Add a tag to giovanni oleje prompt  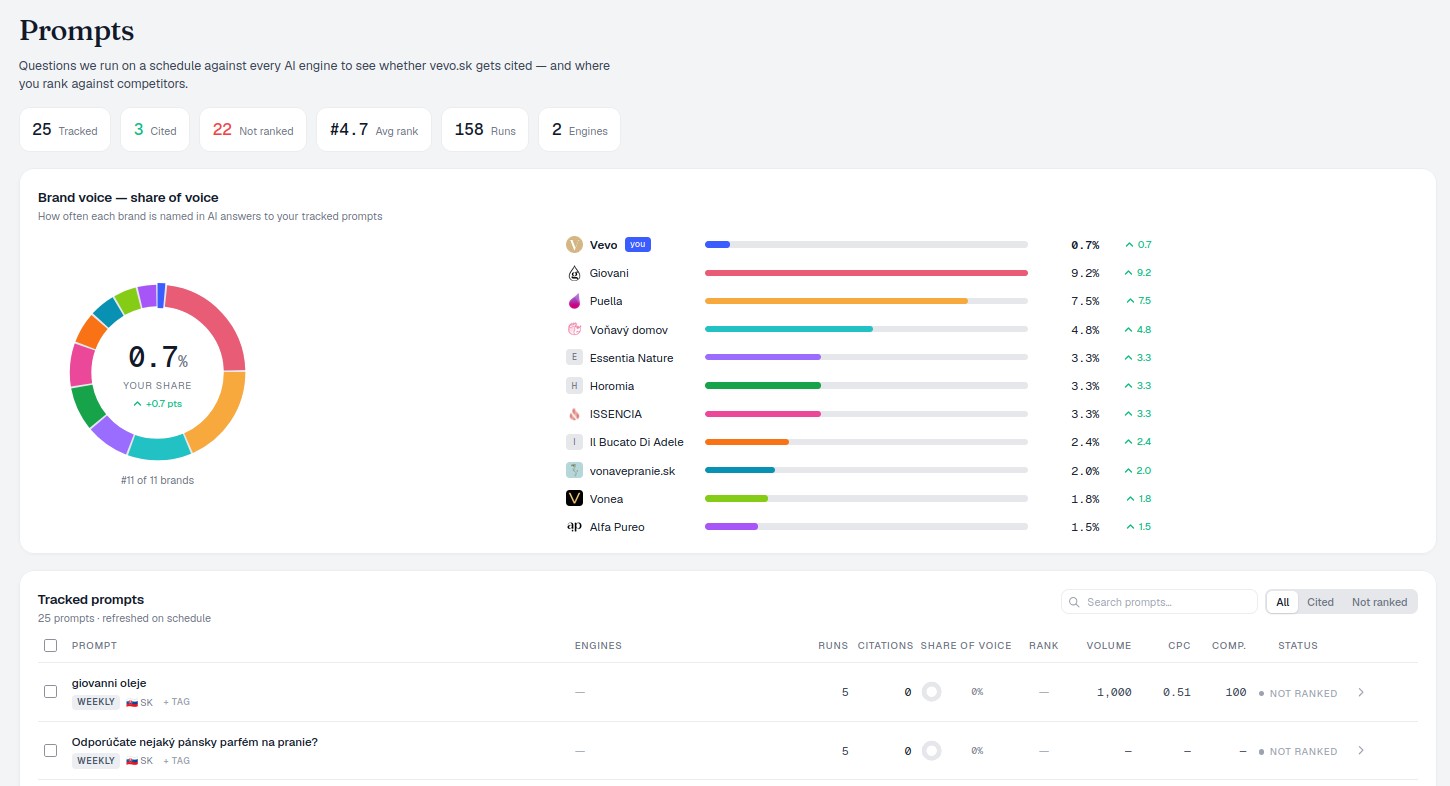point(177,703)
